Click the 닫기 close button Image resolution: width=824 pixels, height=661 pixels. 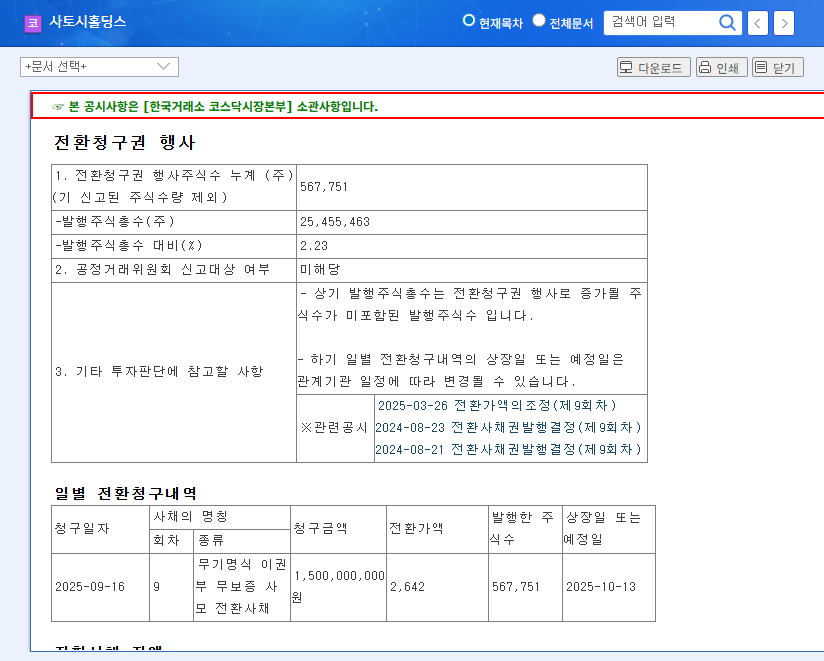(777, 67)
